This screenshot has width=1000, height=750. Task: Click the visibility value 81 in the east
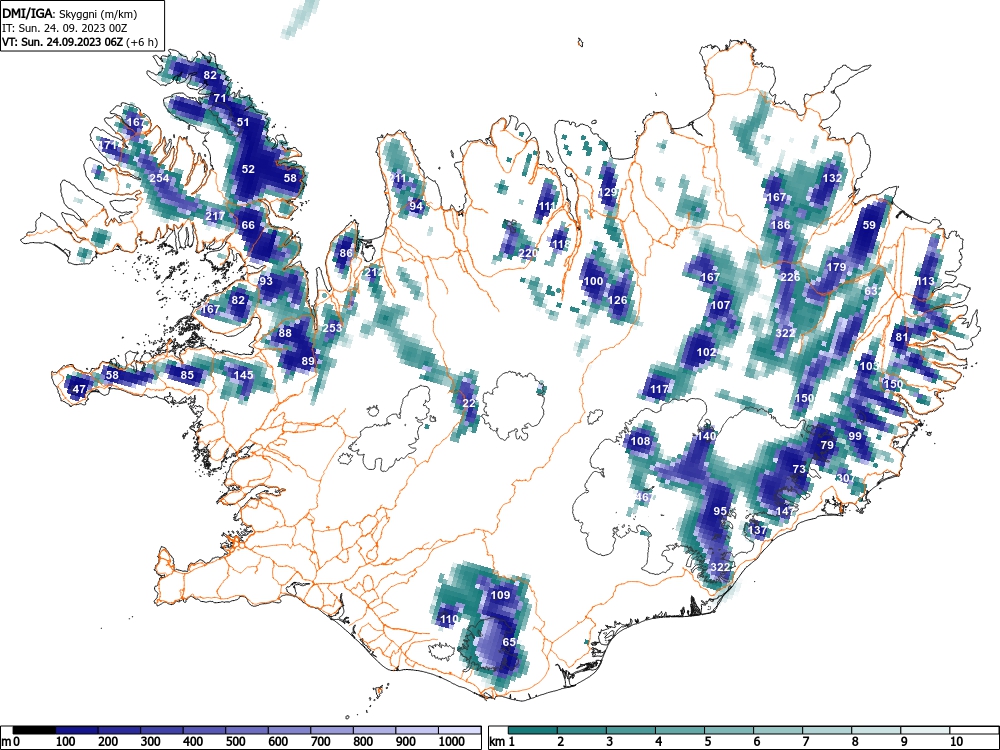click(x=902, y=337)
